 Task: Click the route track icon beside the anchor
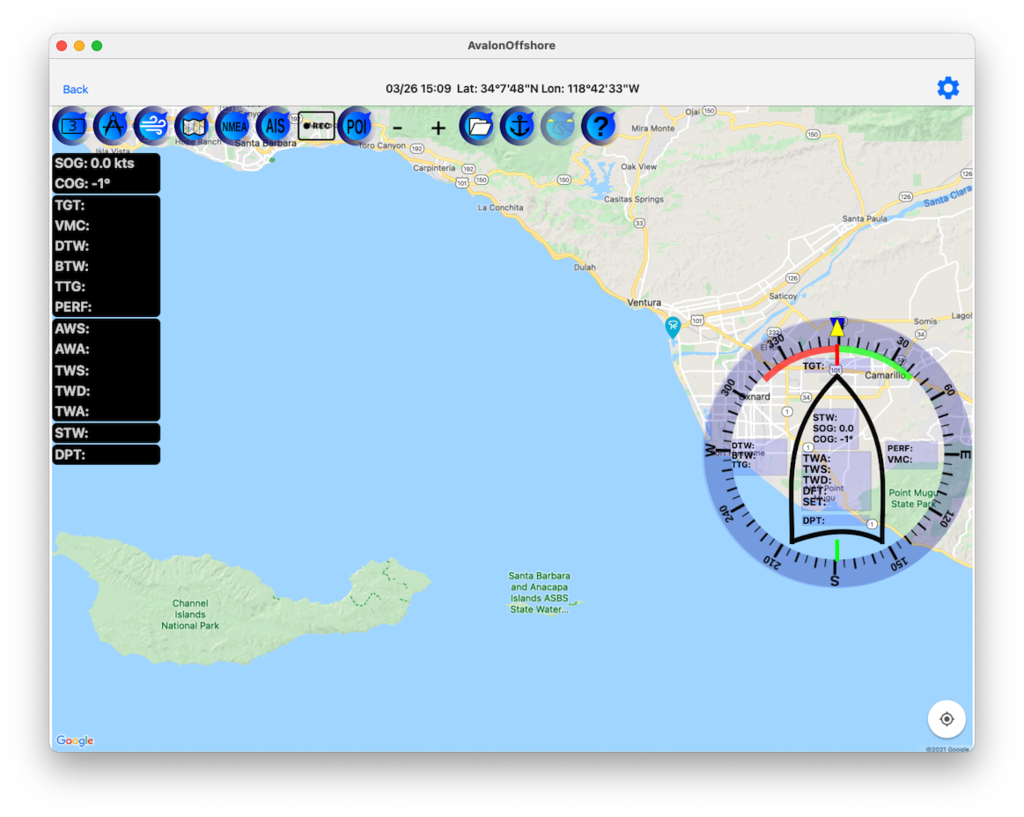click(x=560, y=125)
